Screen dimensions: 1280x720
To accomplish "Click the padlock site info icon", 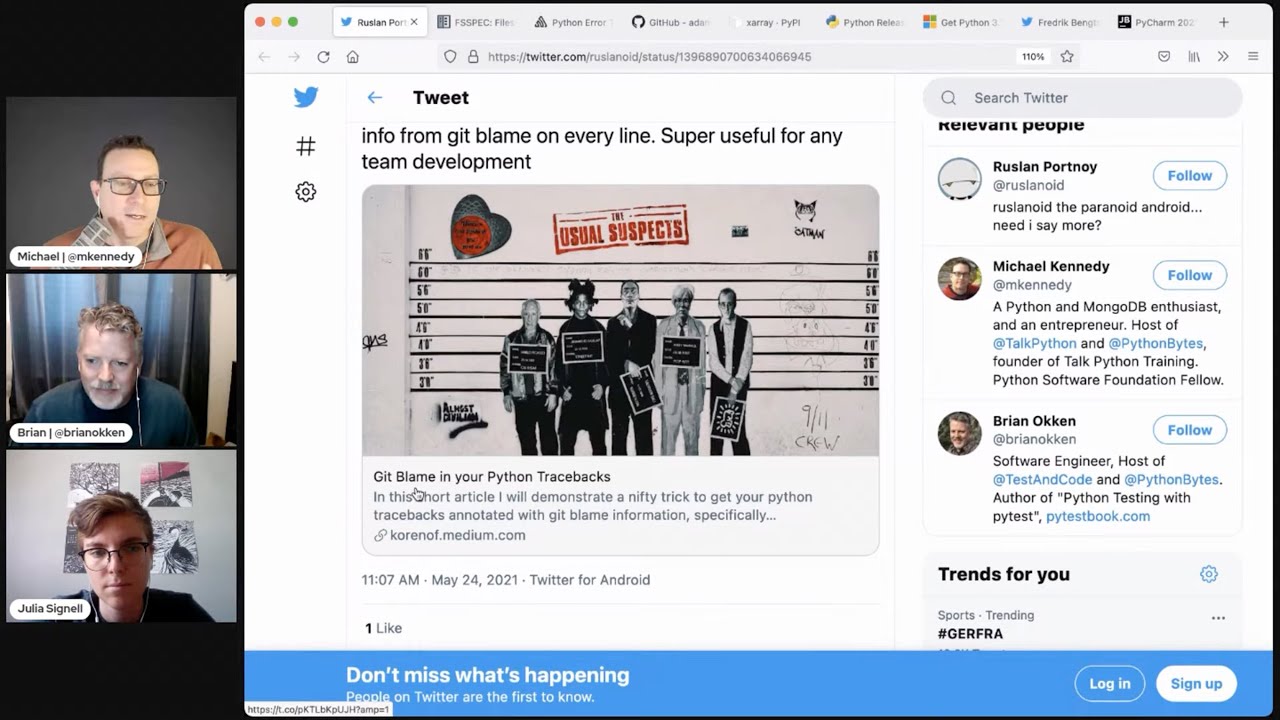I will (x=473, y=57).
